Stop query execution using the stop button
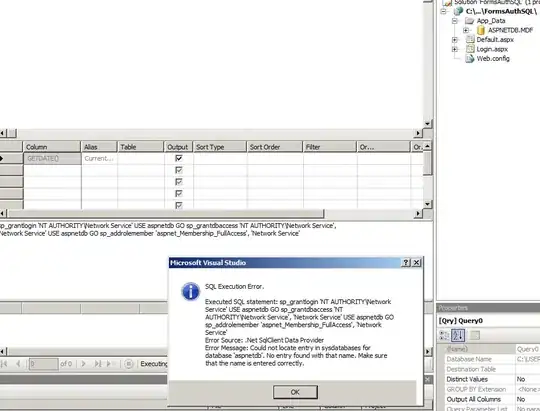 pyautogui.click(x=128, y=364)
